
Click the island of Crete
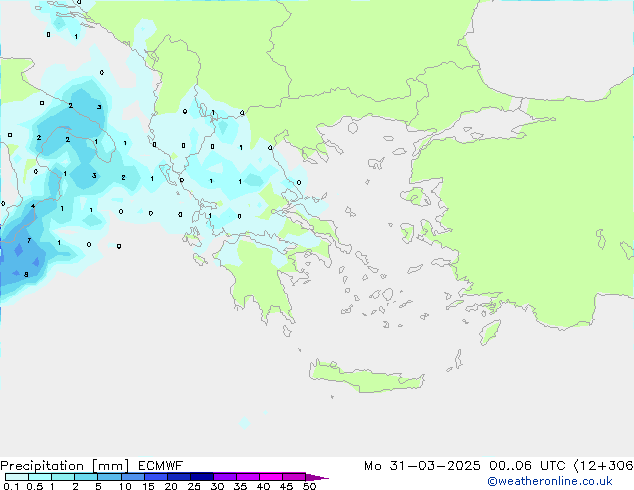click(366, 377)
